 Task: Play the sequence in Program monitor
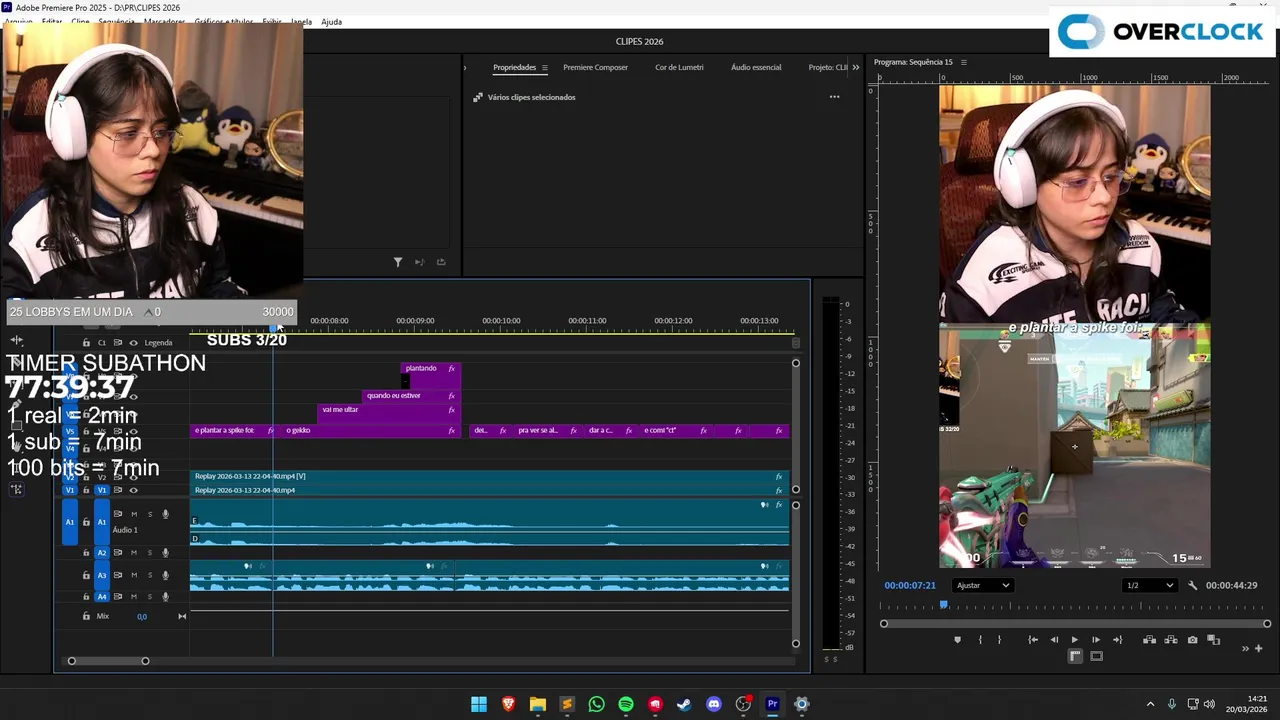tap(1075, 640)
